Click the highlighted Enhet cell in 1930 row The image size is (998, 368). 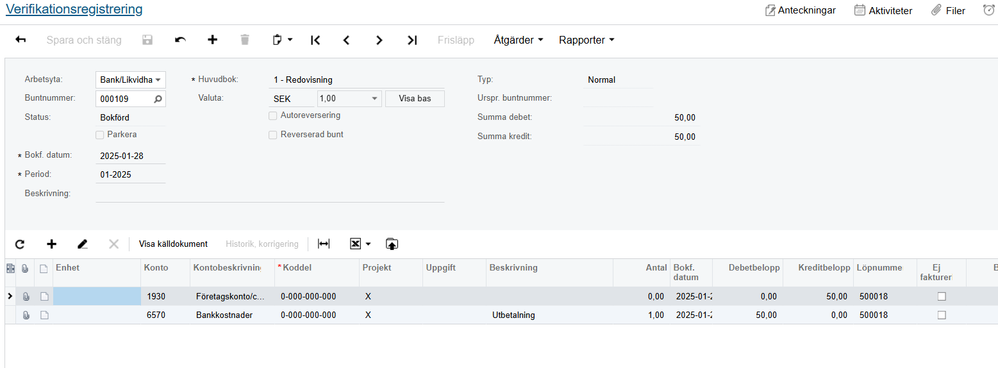[x=97, y=296]
